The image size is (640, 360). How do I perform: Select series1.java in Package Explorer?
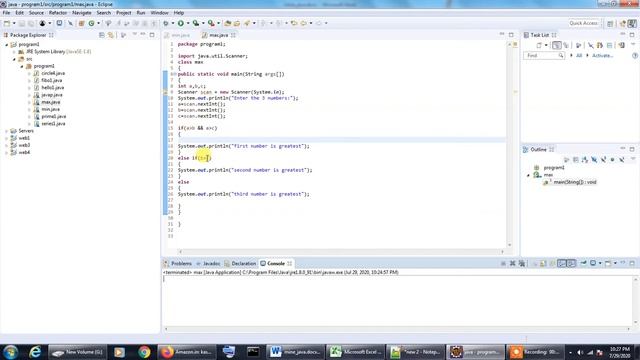point(53,124)
